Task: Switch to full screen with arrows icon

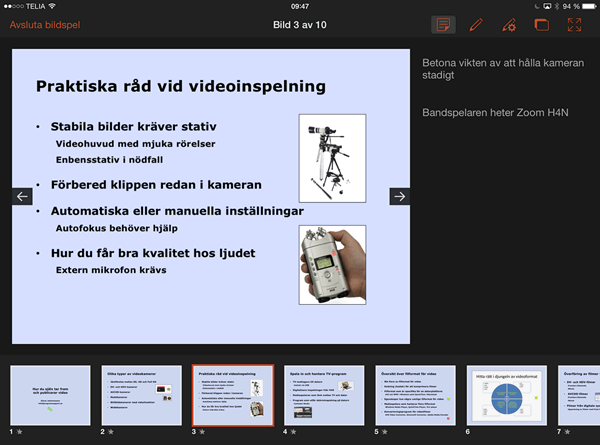Action: pos(574,25)
